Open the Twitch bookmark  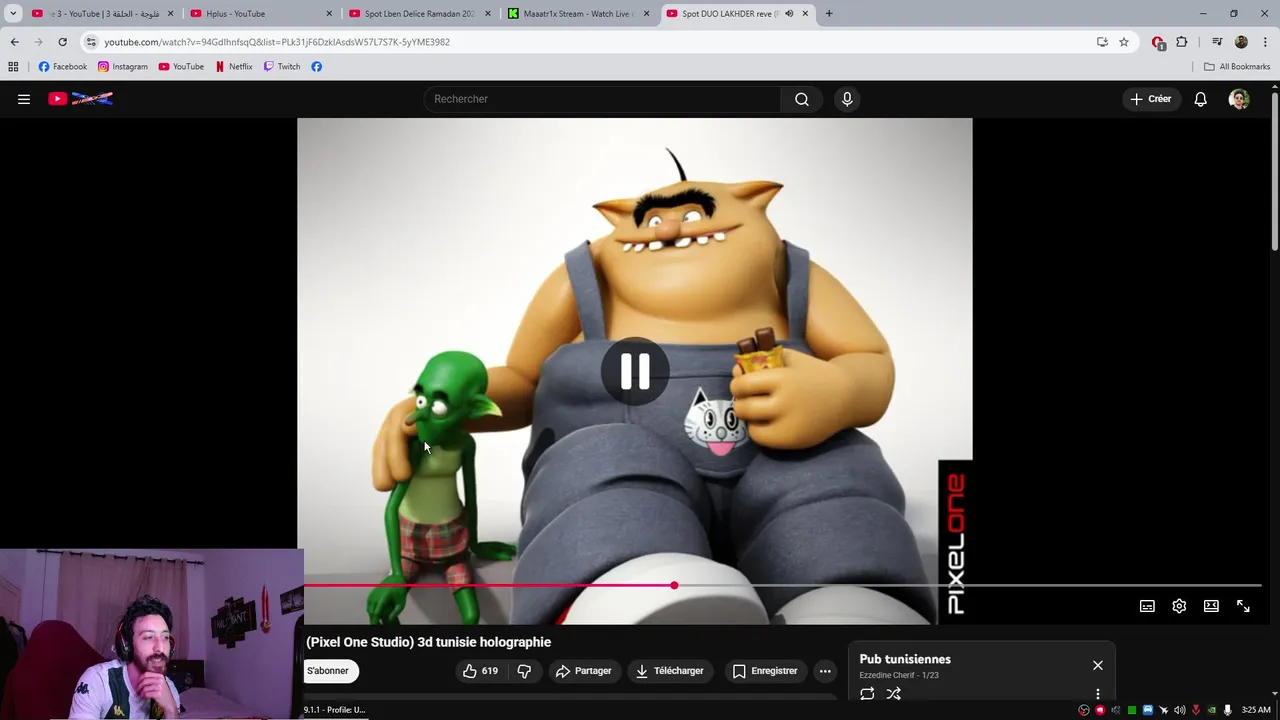[x=282, y=67]
